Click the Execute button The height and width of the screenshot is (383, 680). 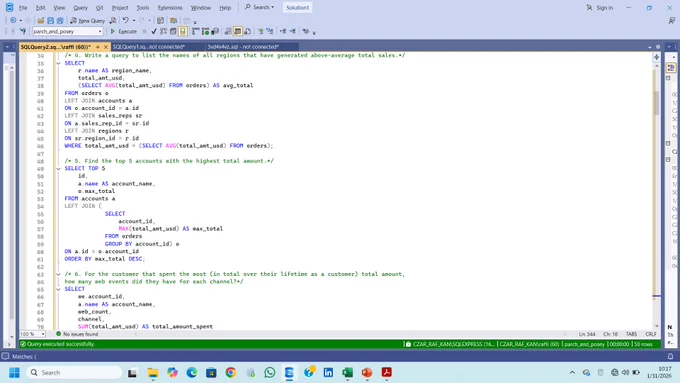[124, 31]
